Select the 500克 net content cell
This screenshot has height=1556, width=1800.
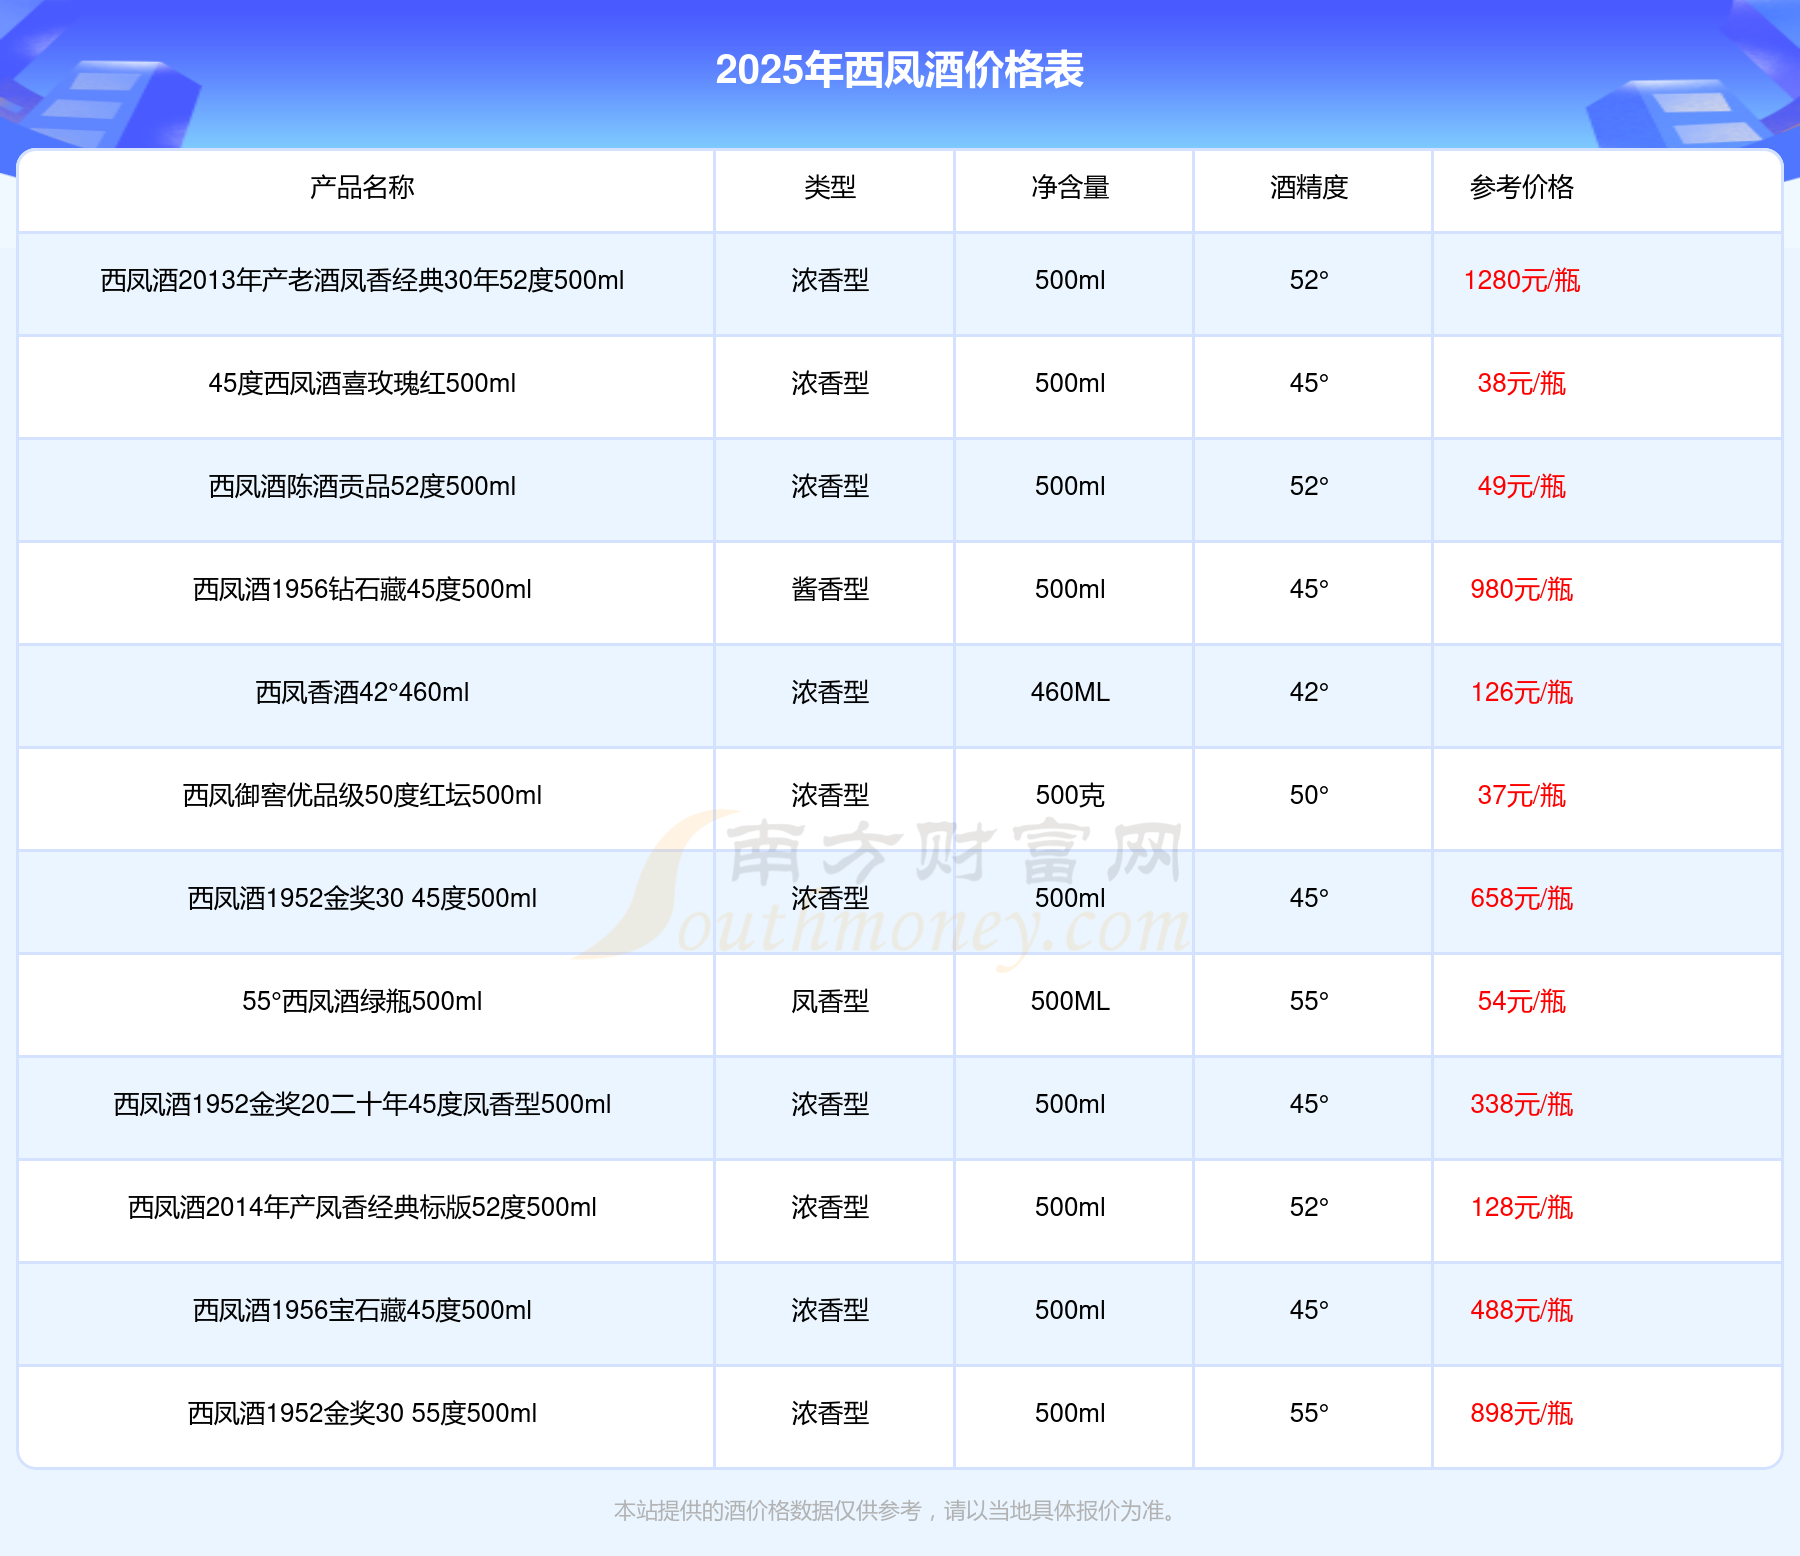[1070, 795]
